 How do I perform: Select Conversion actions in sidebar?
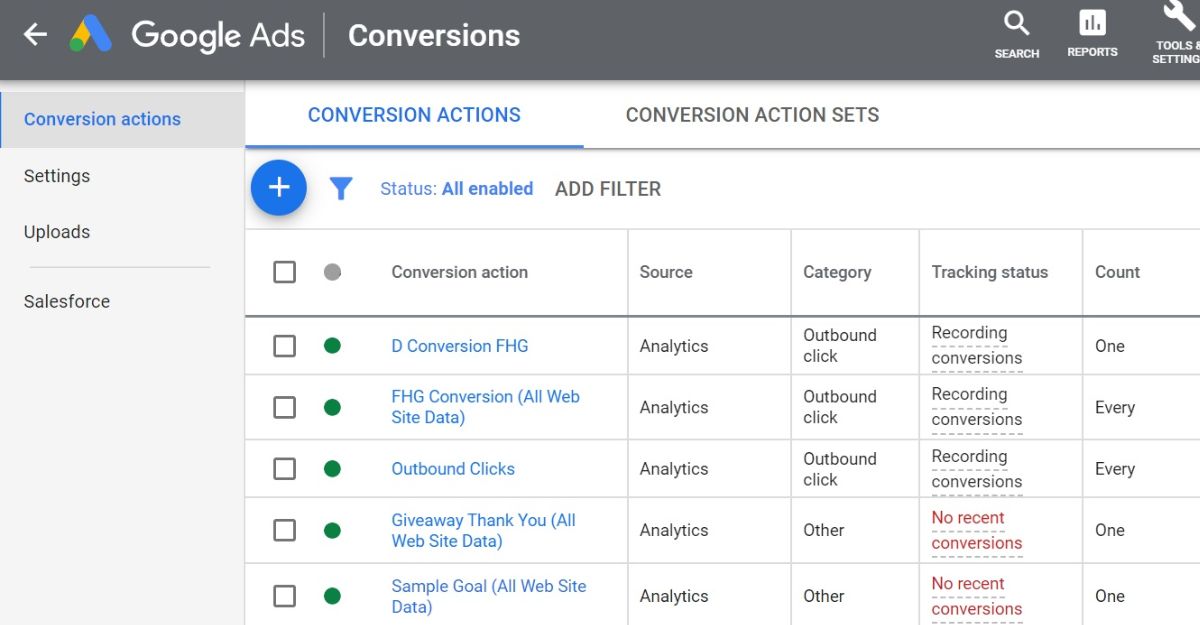[x=122, y=119]
